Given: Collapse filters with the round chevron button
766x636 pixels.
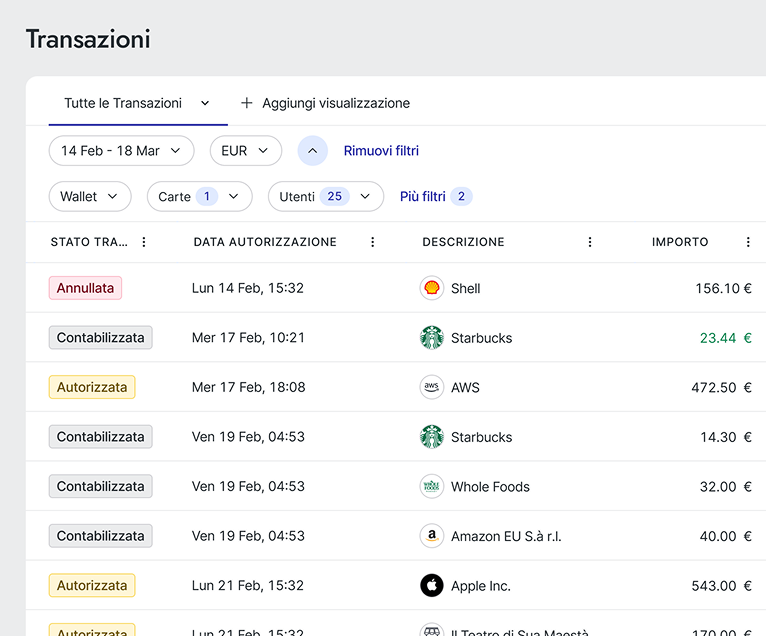Looking at the screenshot, I should [x=313, y=151].
